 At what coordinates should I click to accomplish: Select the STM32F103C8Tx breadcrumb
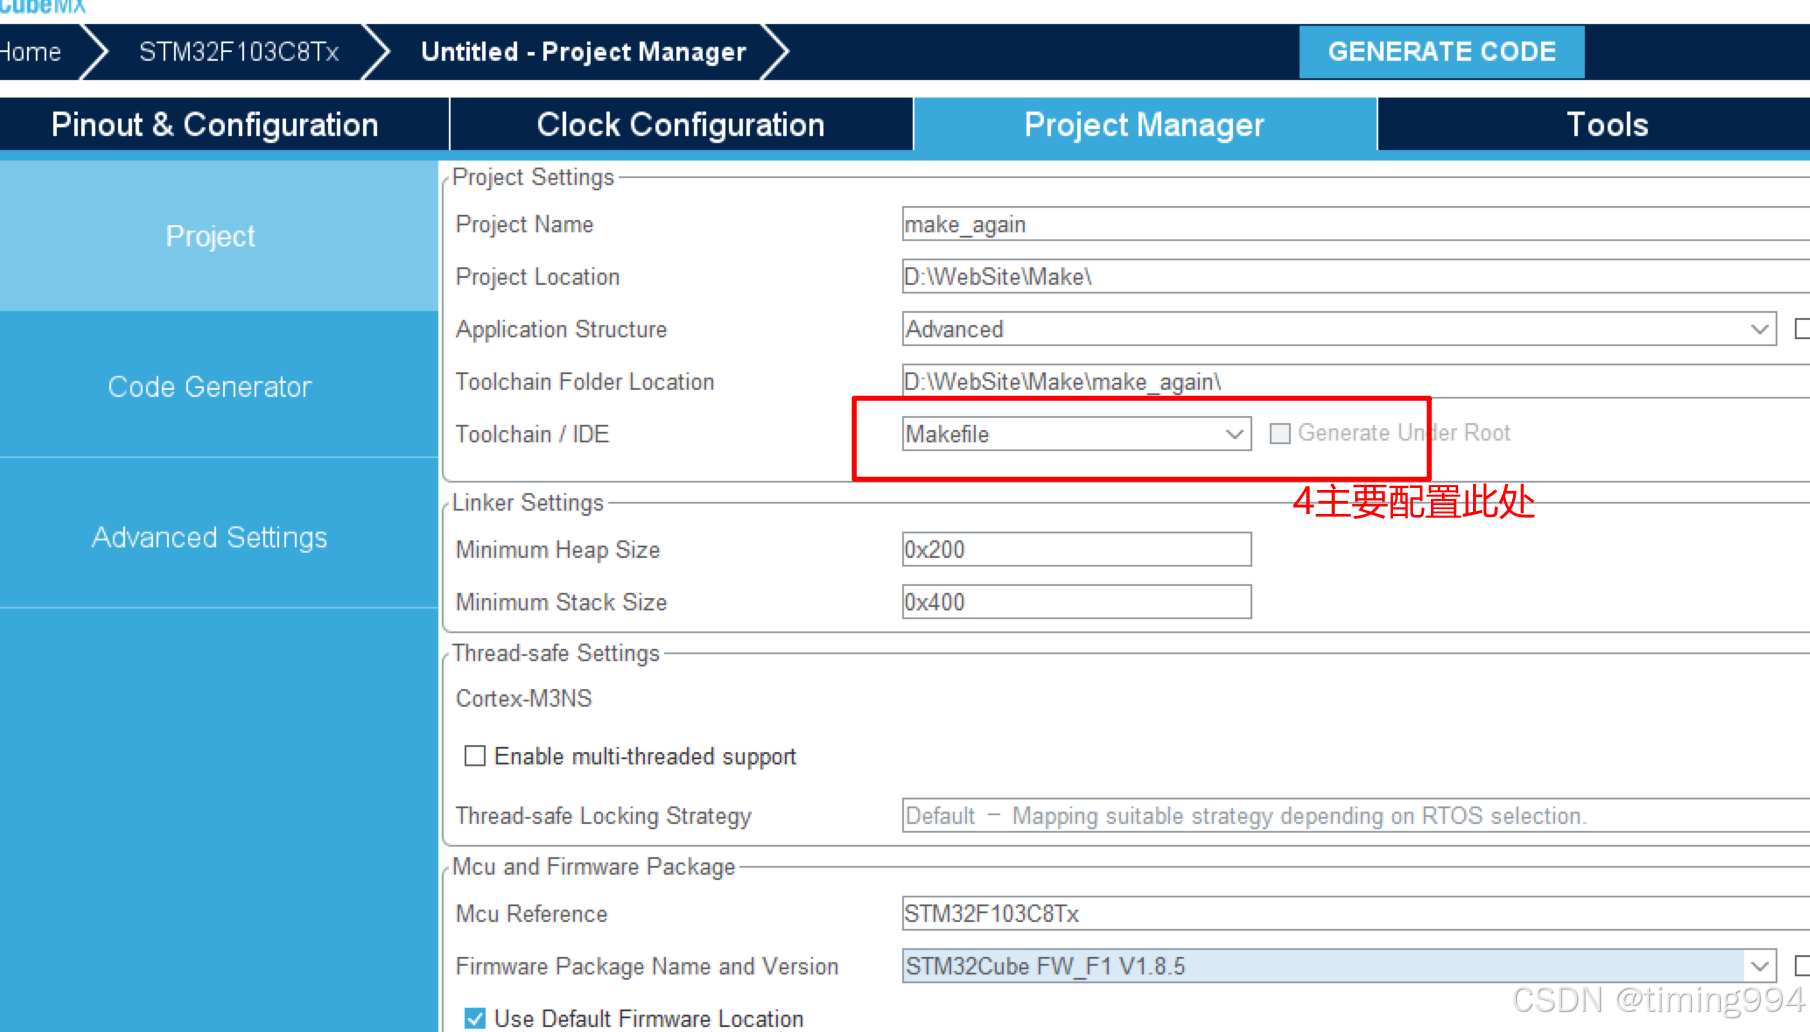(238, 52)
